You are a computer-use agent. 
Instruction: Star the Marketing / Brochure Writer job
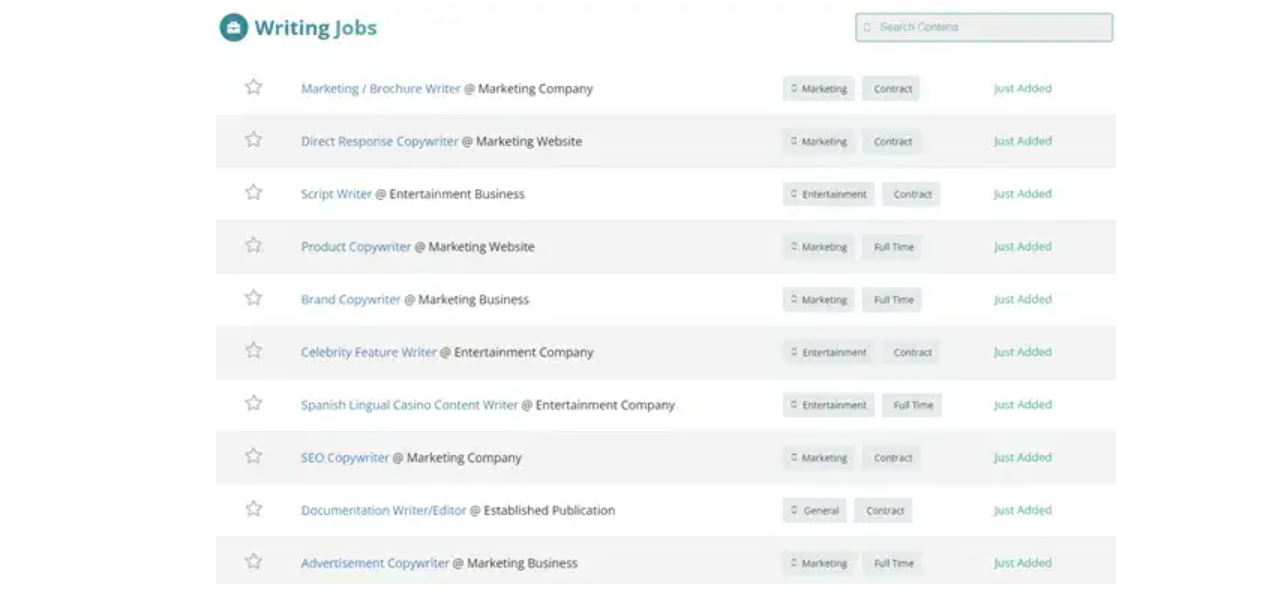(x=253, y=87)
